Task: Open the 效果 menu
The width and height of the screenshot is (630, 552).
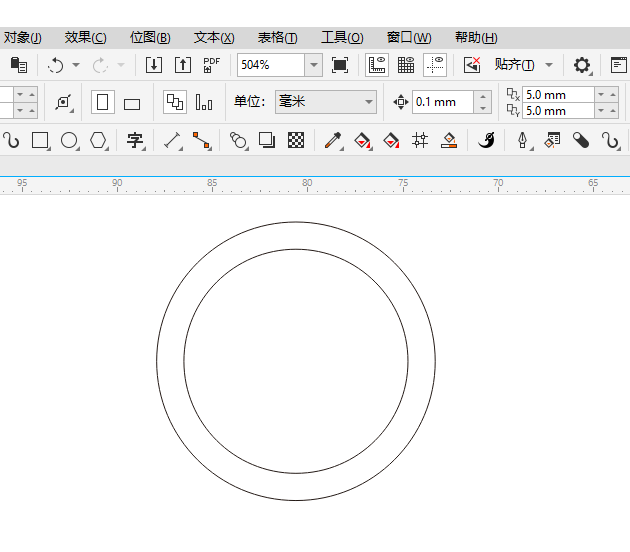Action: pyautogui.click(x=85, y=37)
